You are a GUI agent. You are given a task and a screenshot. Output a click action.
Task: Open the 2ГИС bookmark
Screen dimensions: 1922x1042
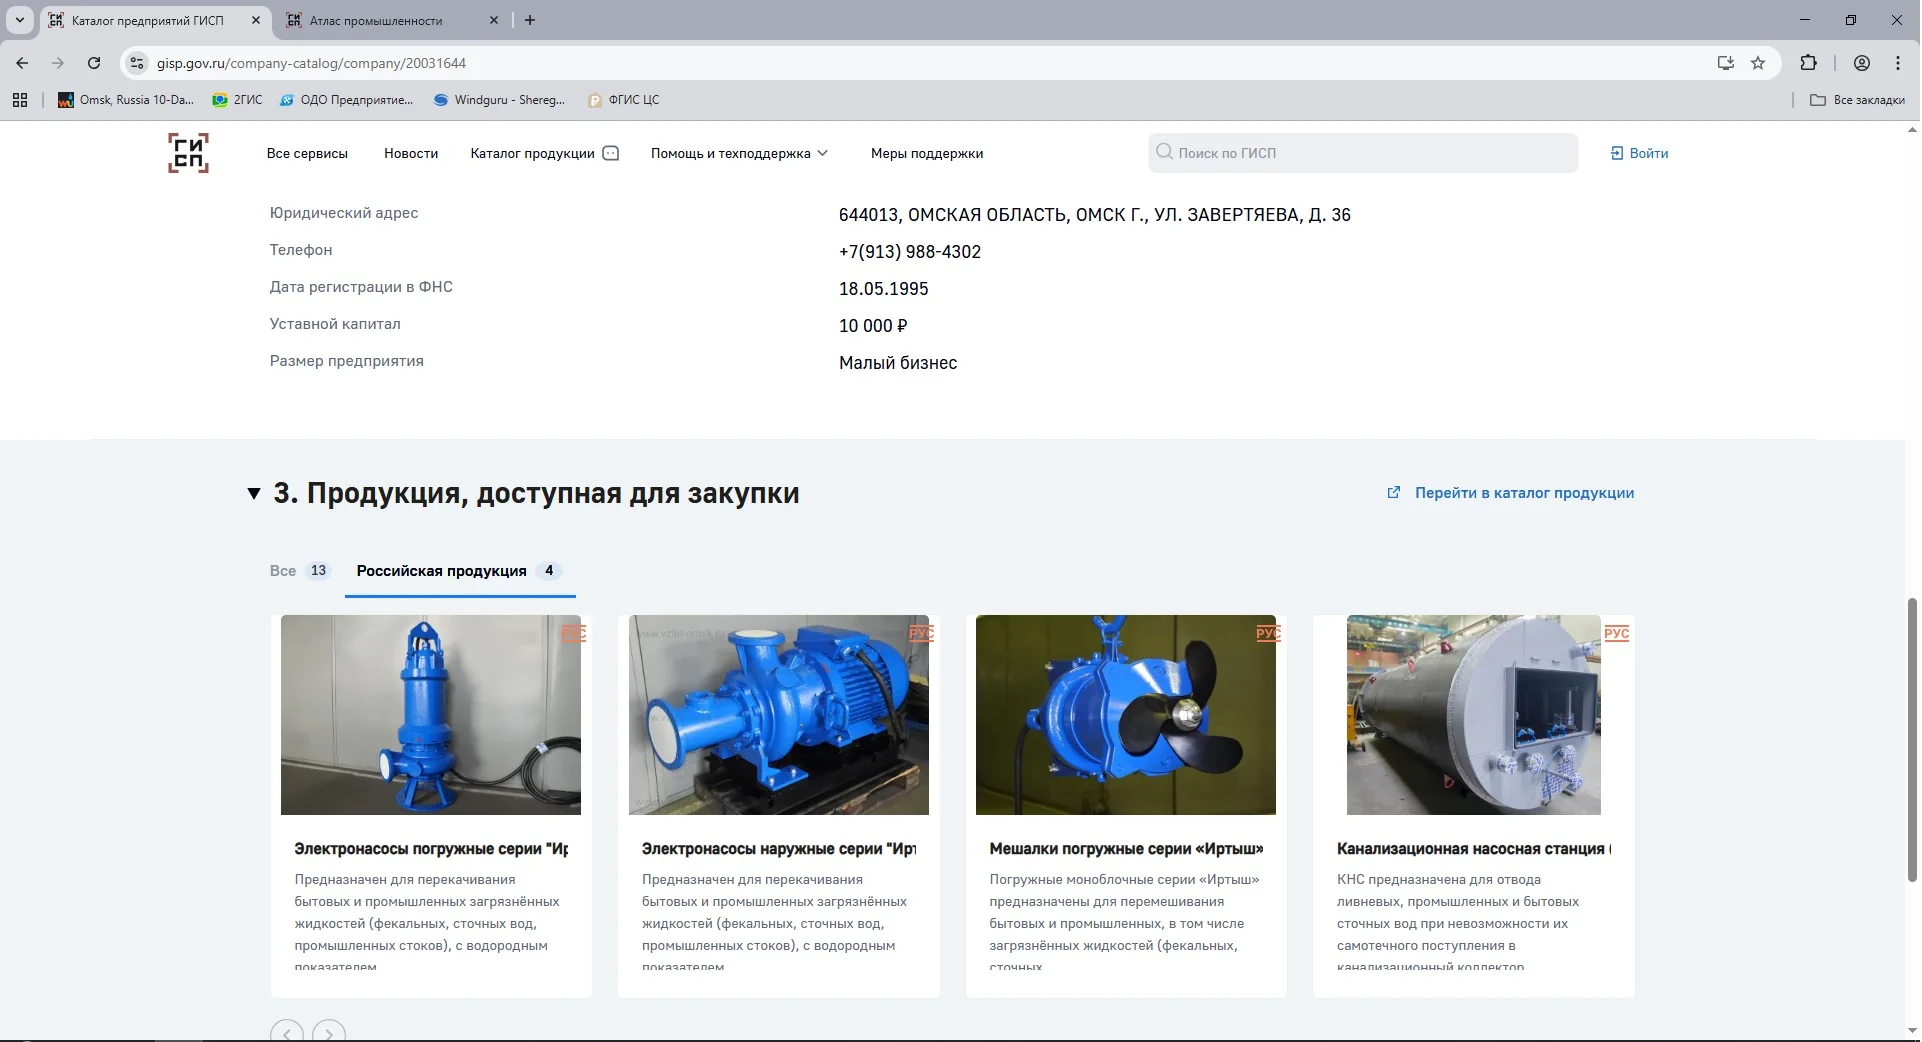(236, 100)
